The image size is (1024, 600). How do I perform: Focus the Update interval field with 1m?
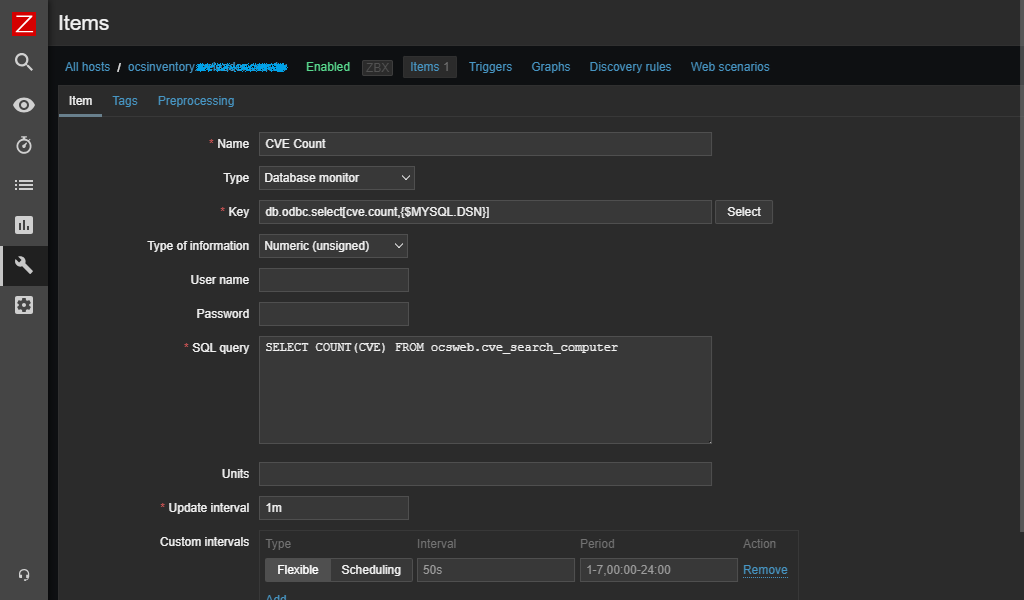[334, 508]
